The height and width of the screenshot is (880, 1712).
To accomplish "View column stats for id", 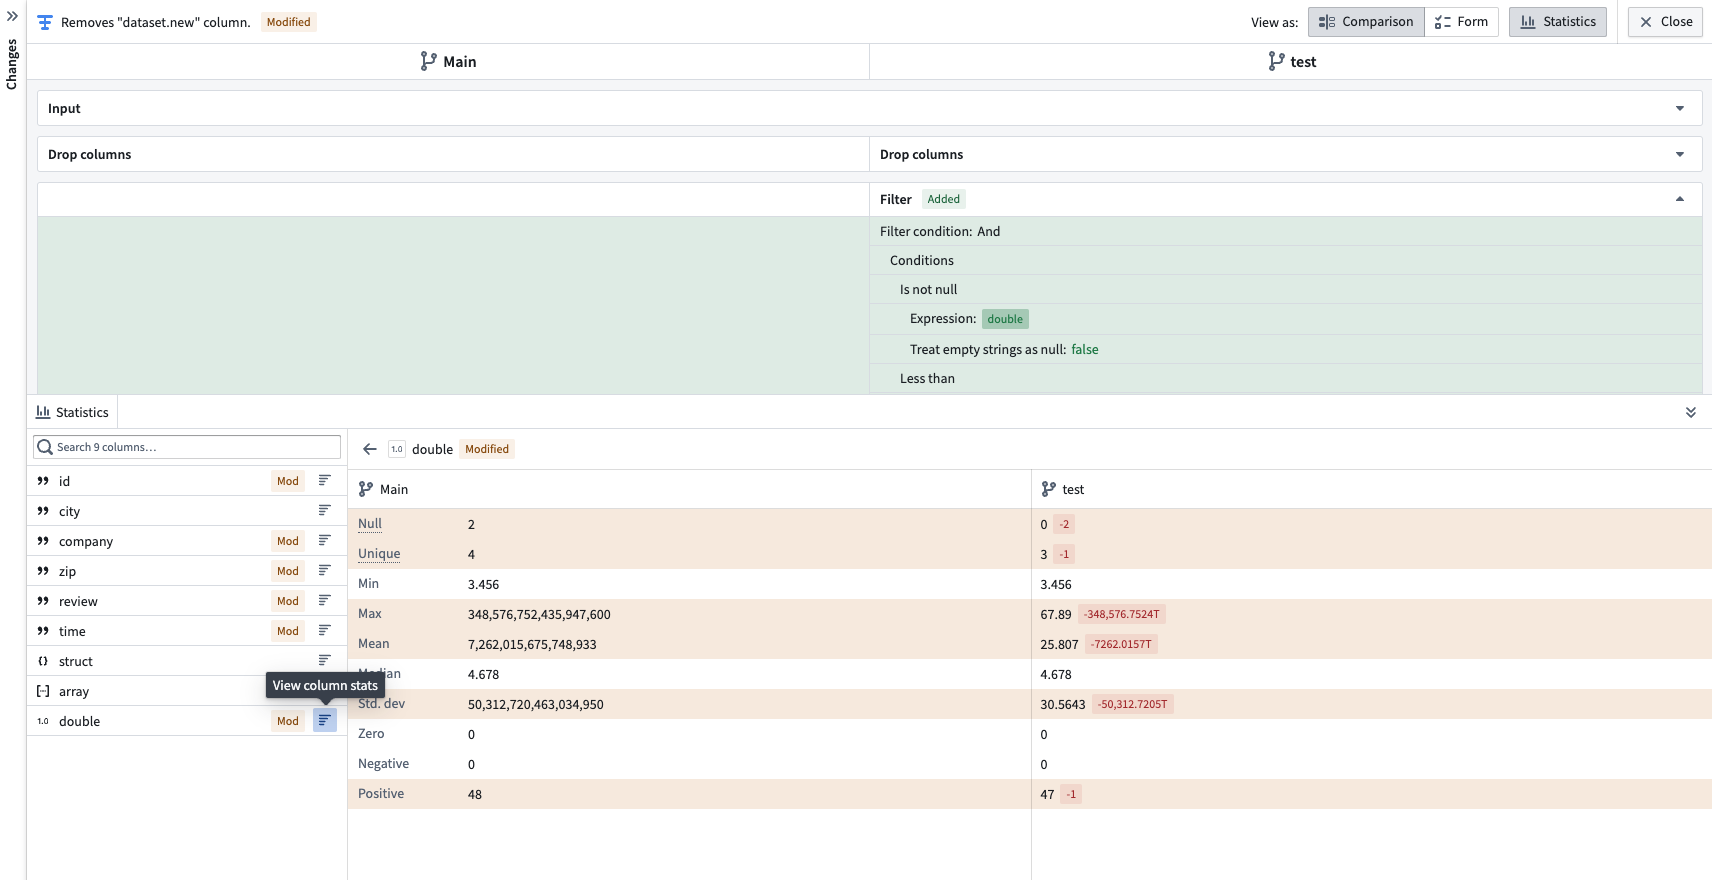I will pos(324,481).
